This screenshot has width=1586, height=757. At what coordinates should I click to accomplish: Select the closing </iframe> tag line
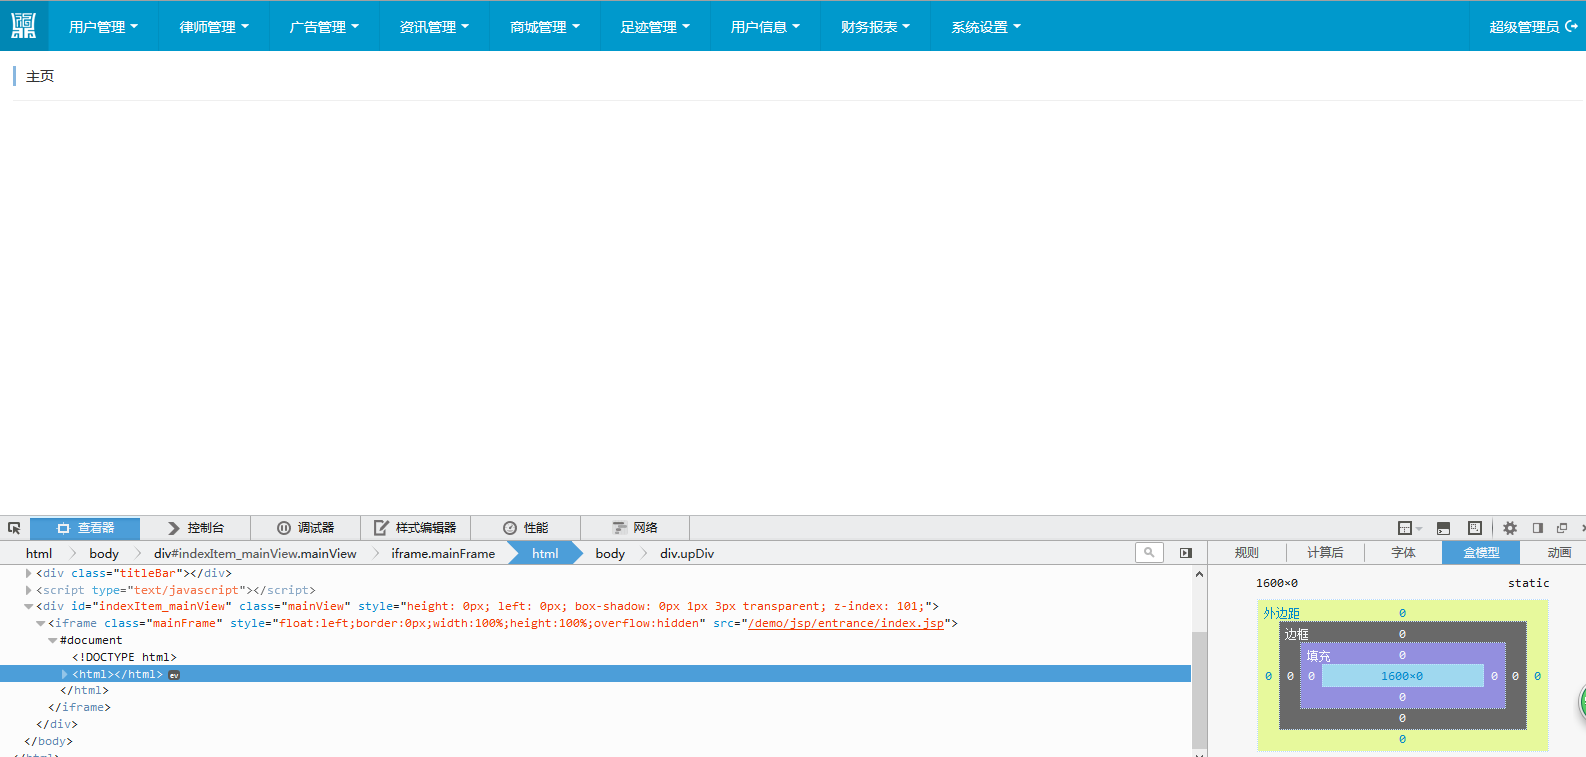79,707
